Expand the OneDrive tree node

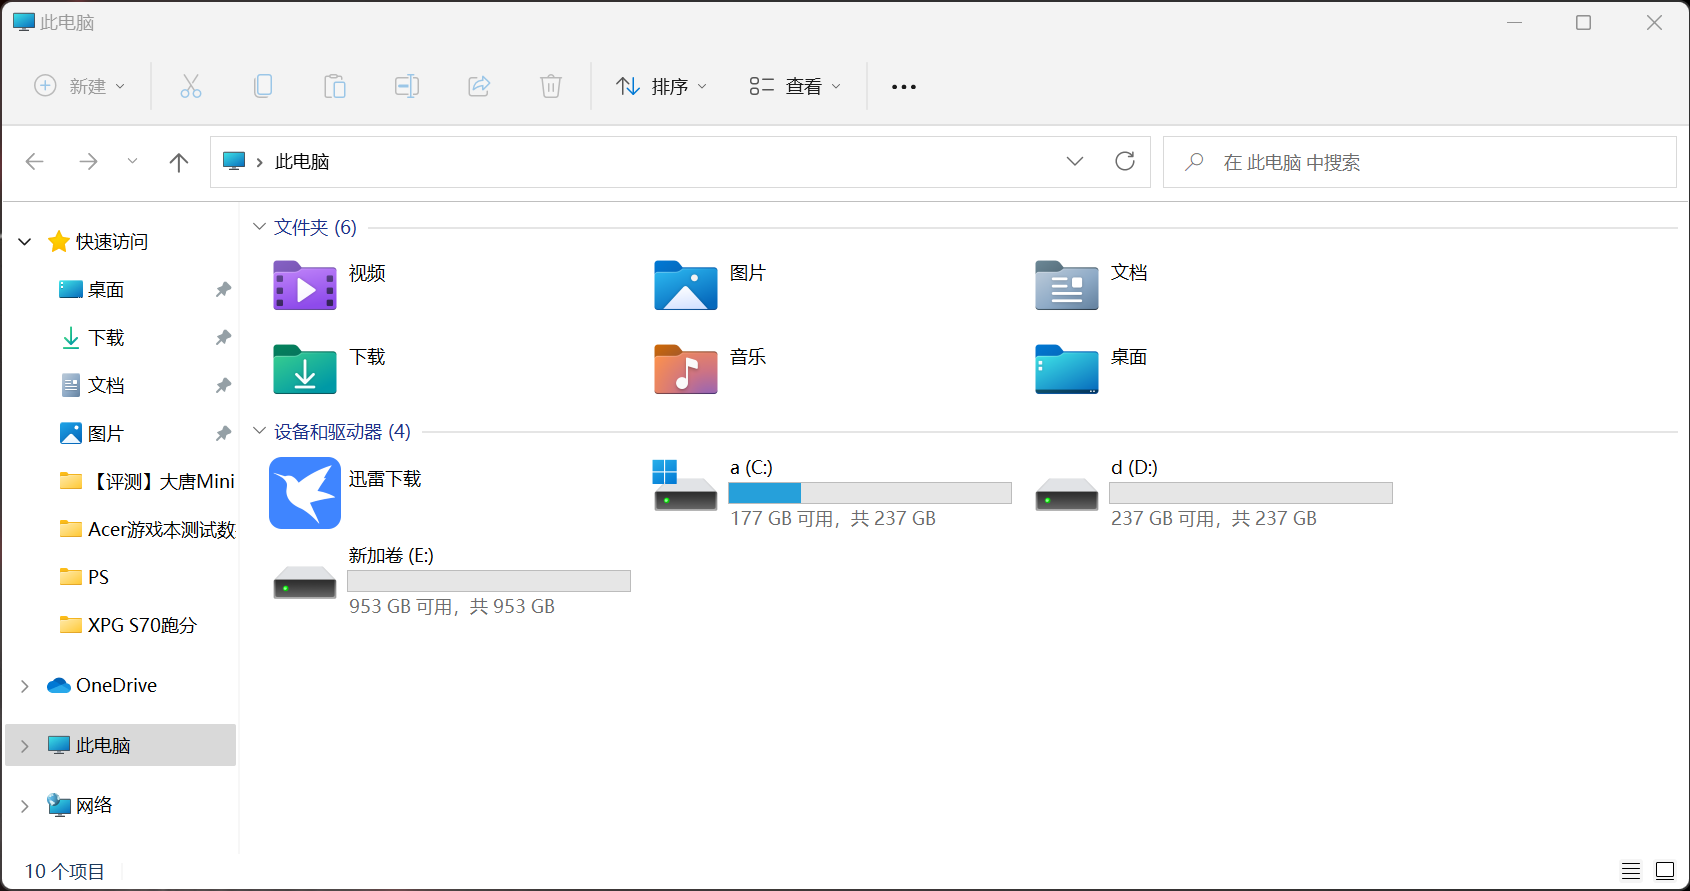coord(25,686)
